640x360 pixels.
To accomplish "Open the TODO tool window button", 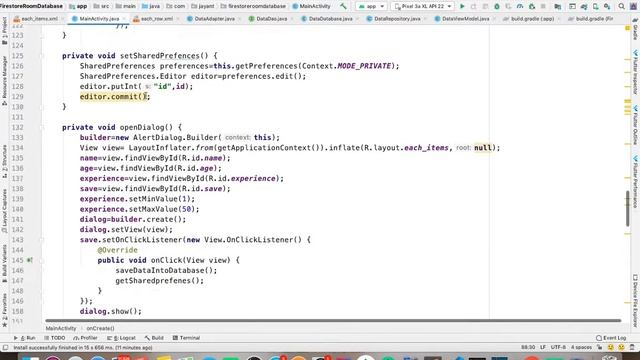I will pyautogui.click(x=55, y=338).
